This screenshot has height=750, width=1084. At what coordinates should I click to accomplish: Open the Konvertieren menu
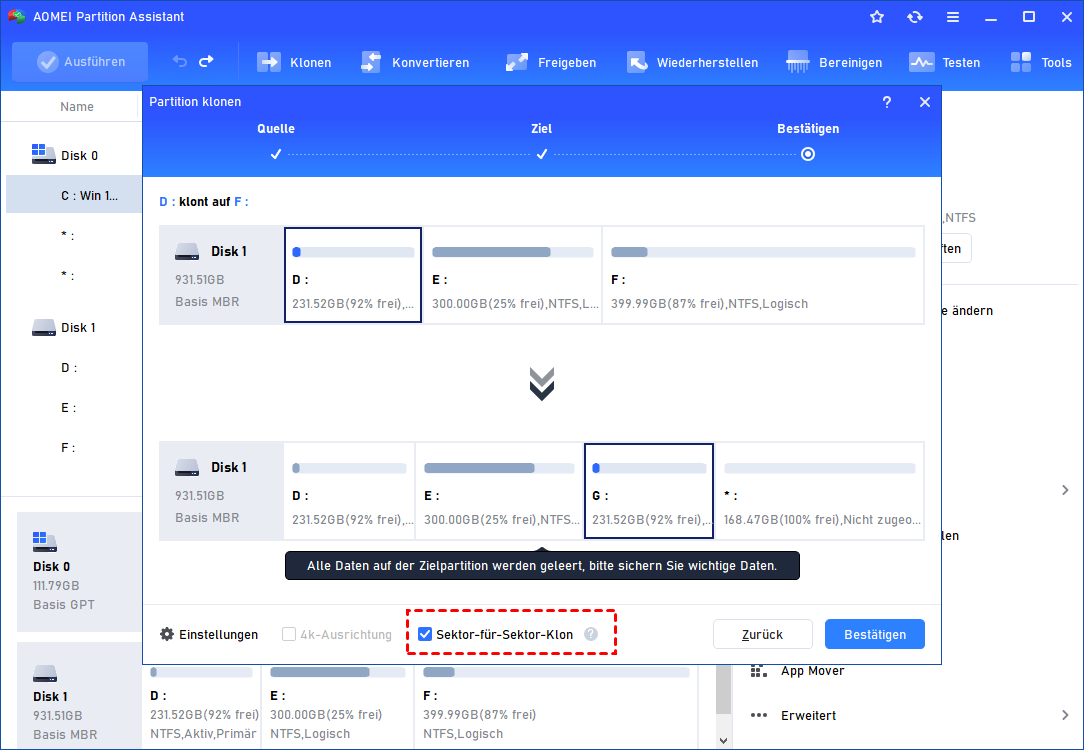415,62
